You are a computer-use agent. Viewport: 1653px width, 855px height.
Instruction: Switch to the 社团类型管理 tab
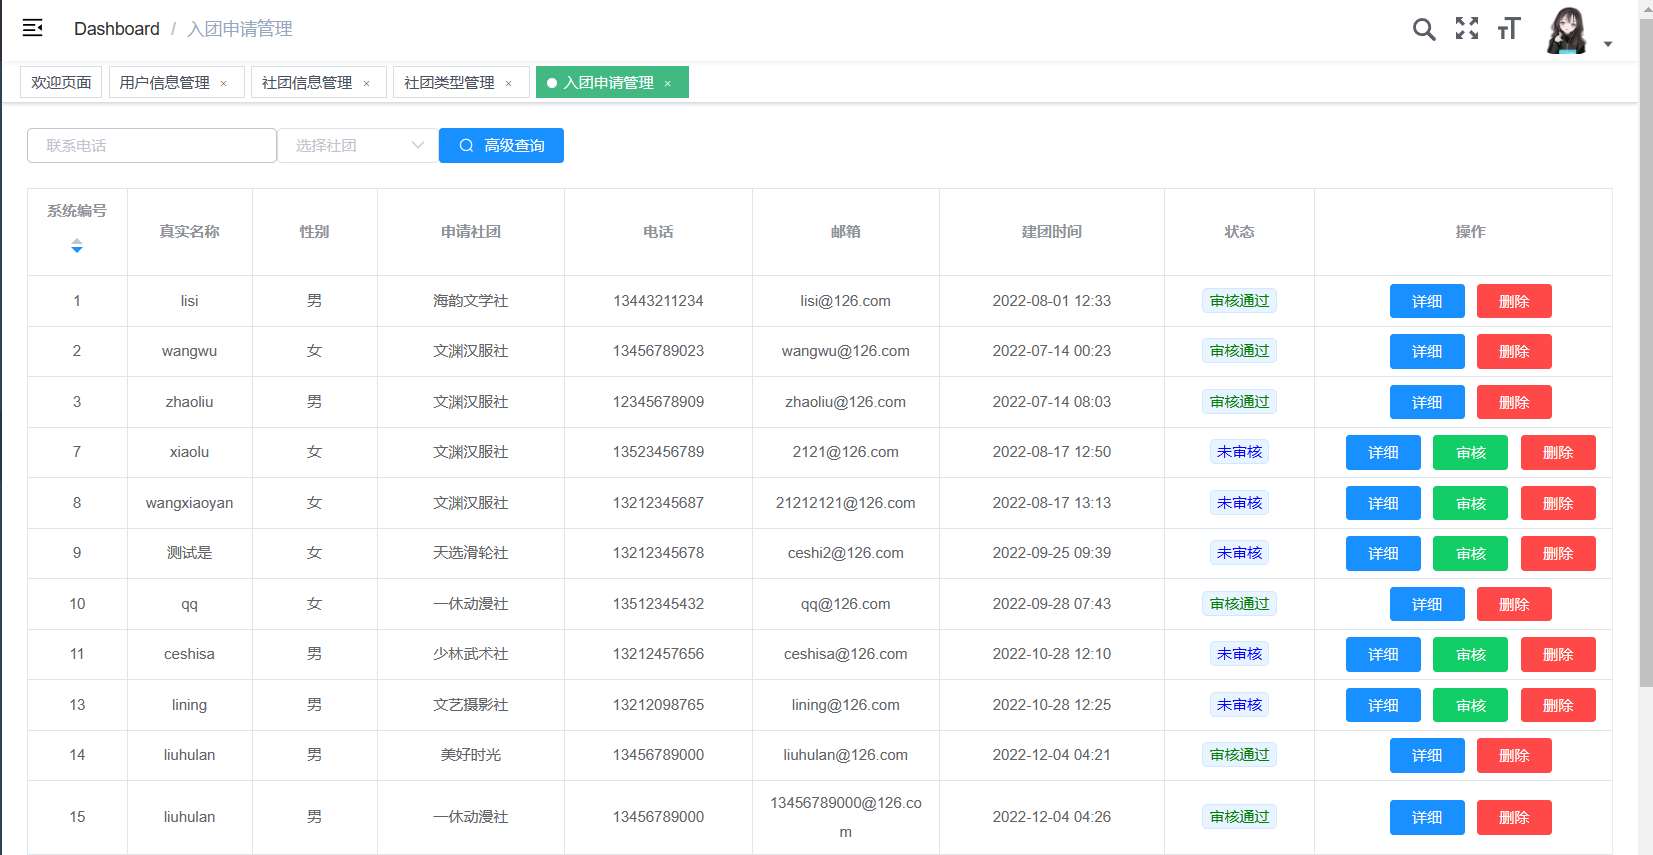[x=449, y=83]
